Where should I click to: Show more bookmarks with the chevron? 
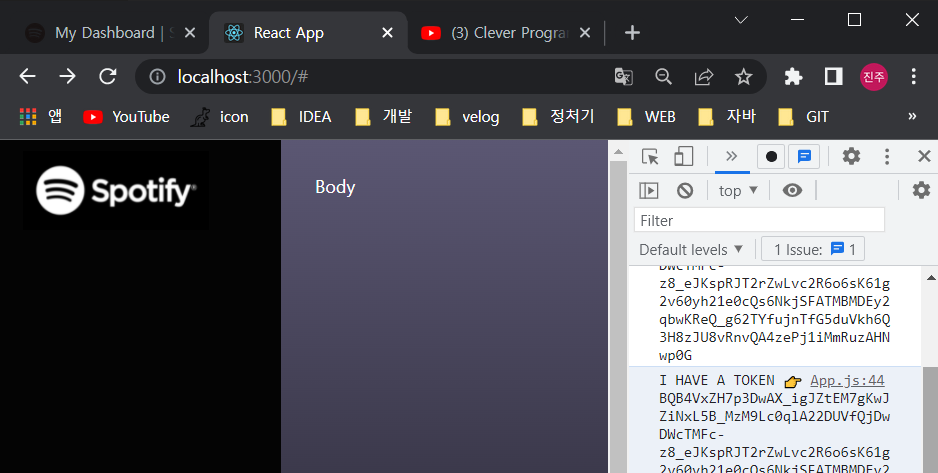click(912, 116)
